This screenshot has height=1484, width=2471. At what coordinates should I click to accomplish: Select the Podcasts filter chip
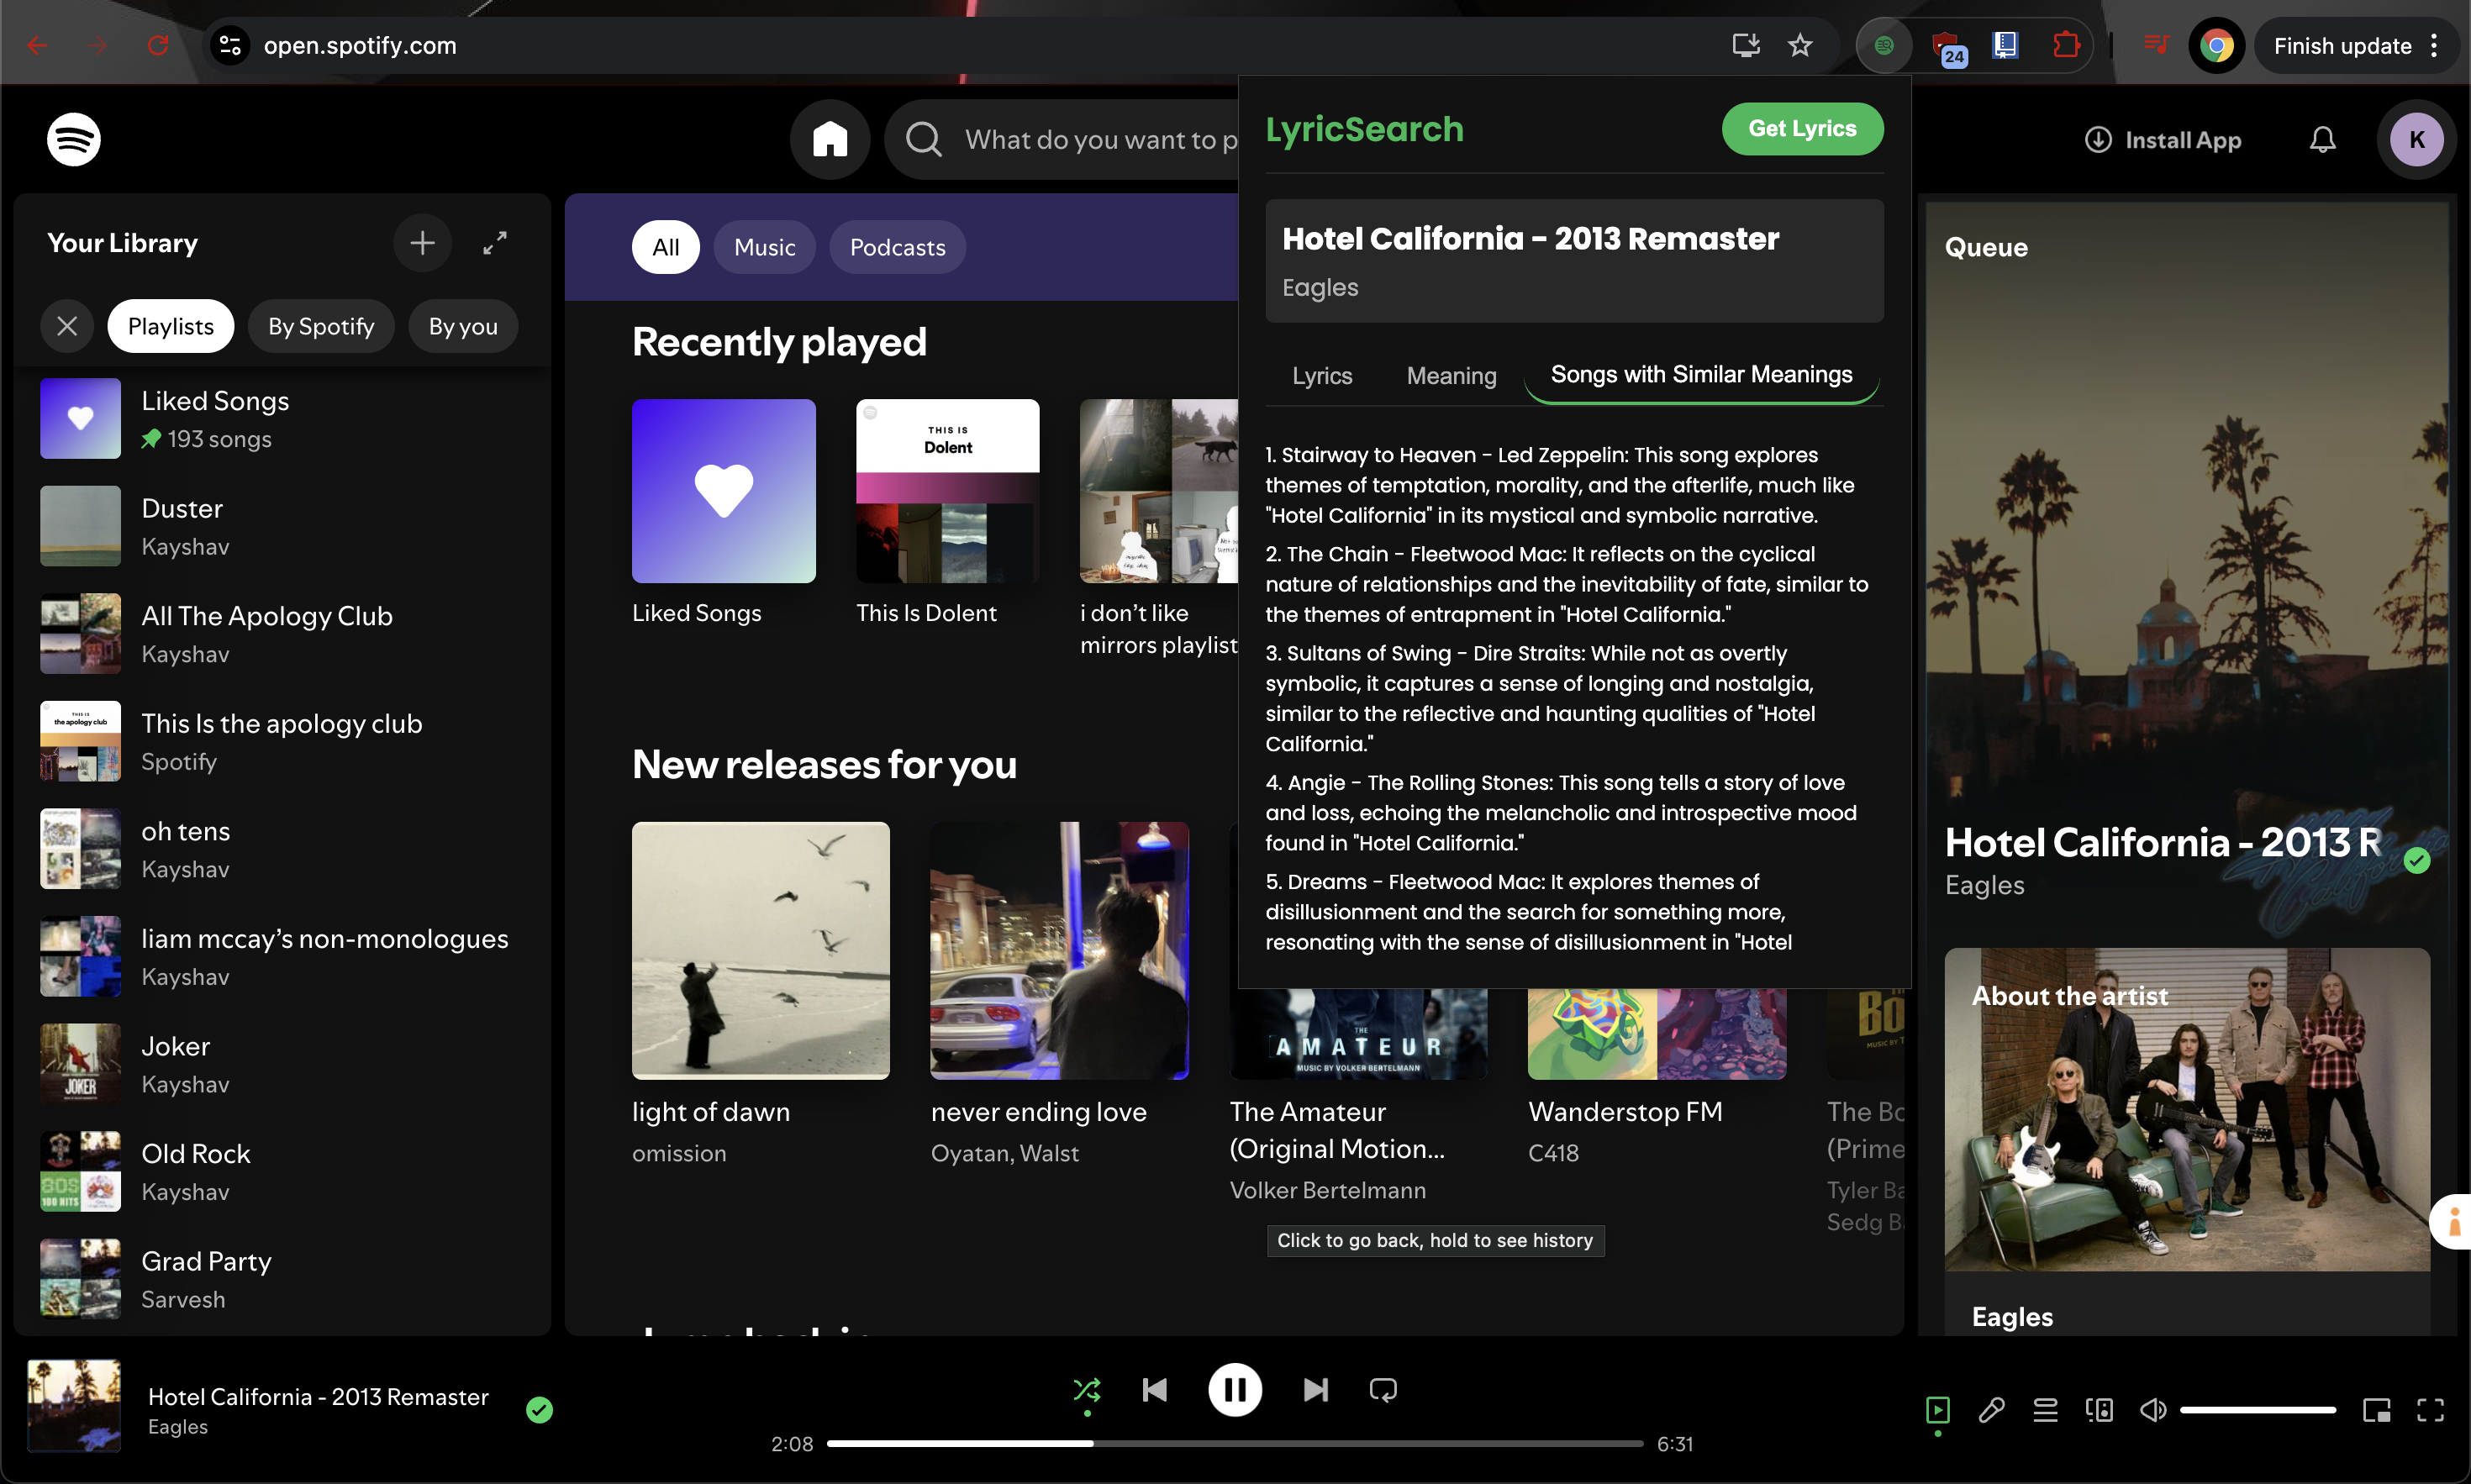[x=897, y=247]
